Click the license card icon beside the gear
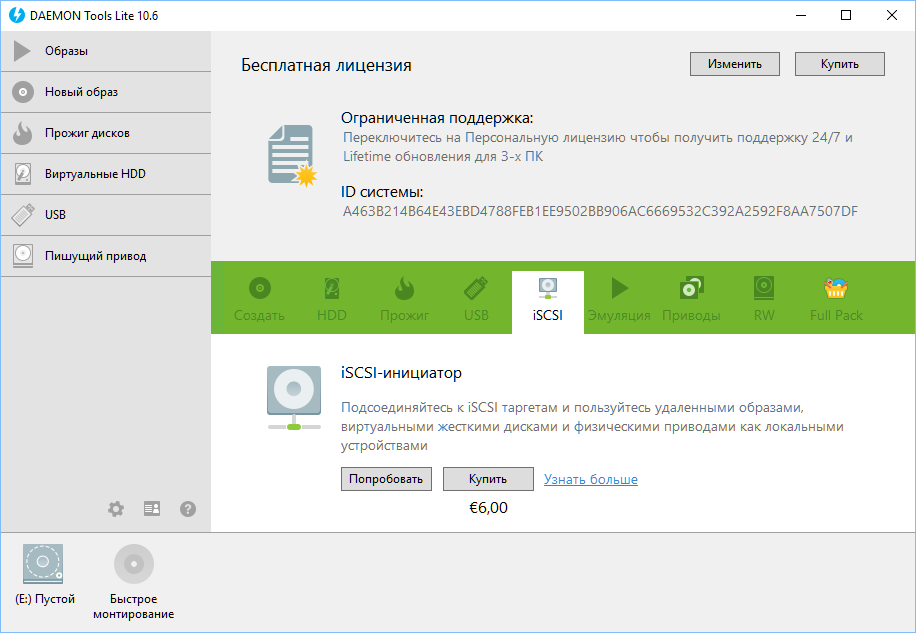 152,509
